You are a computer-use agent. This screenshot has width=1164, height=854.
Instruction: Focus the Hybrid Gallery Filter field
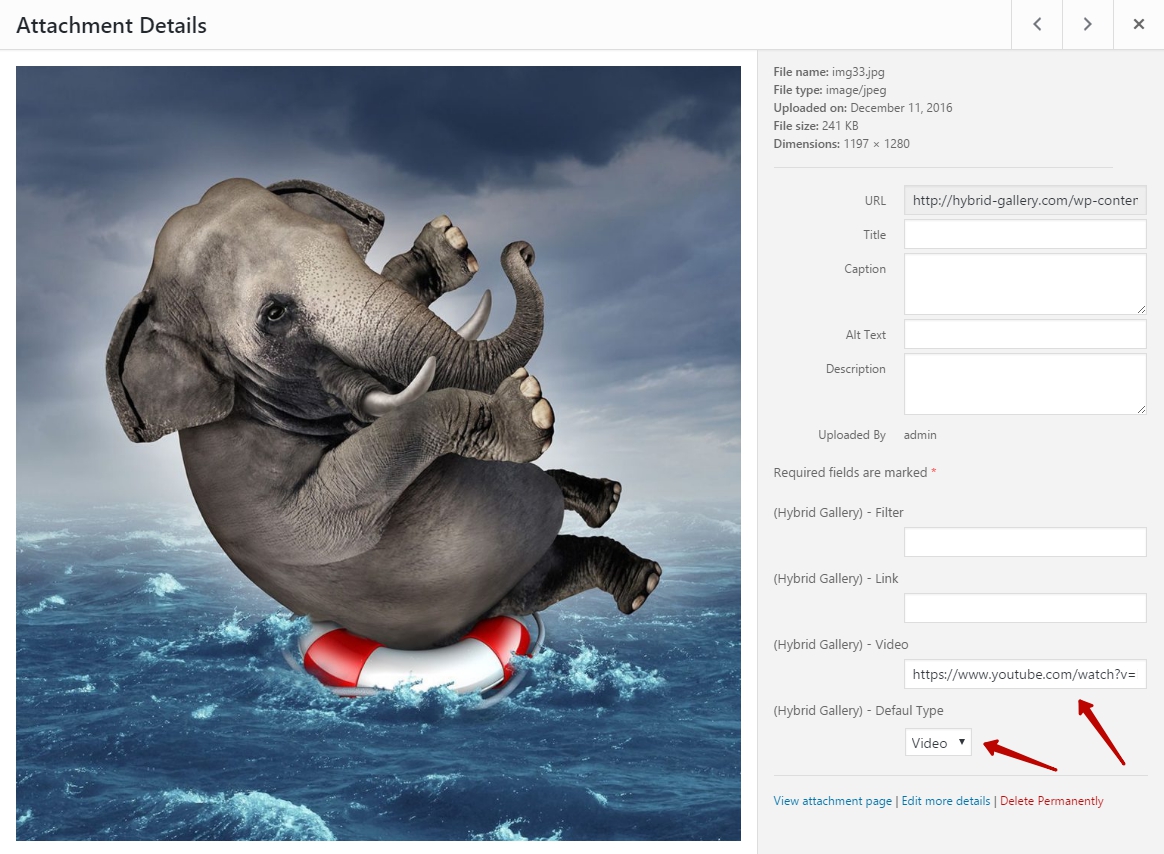[x=1024, y=542]
